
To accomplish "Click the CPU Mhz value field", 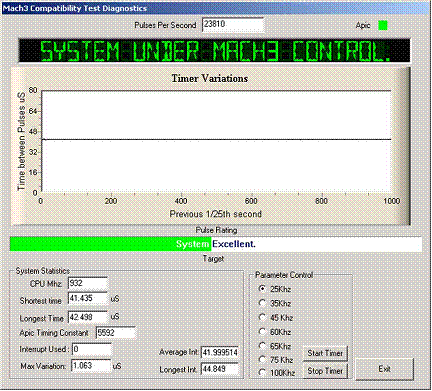I will coord(88,284).
